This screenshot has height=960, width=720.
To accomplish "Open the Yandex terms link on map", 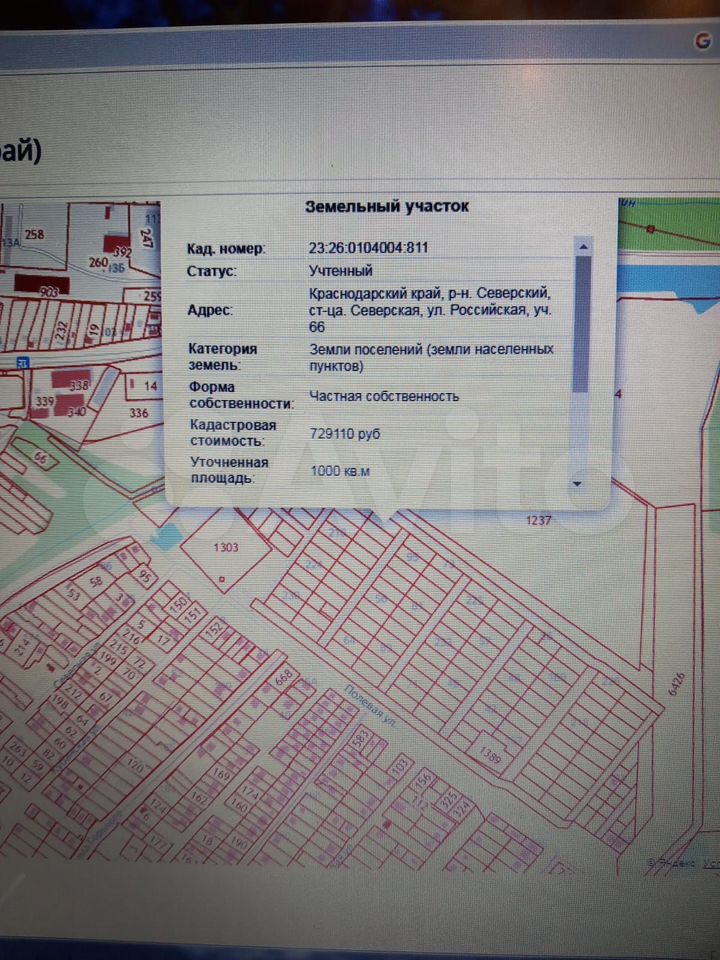I will click(710, 861).
